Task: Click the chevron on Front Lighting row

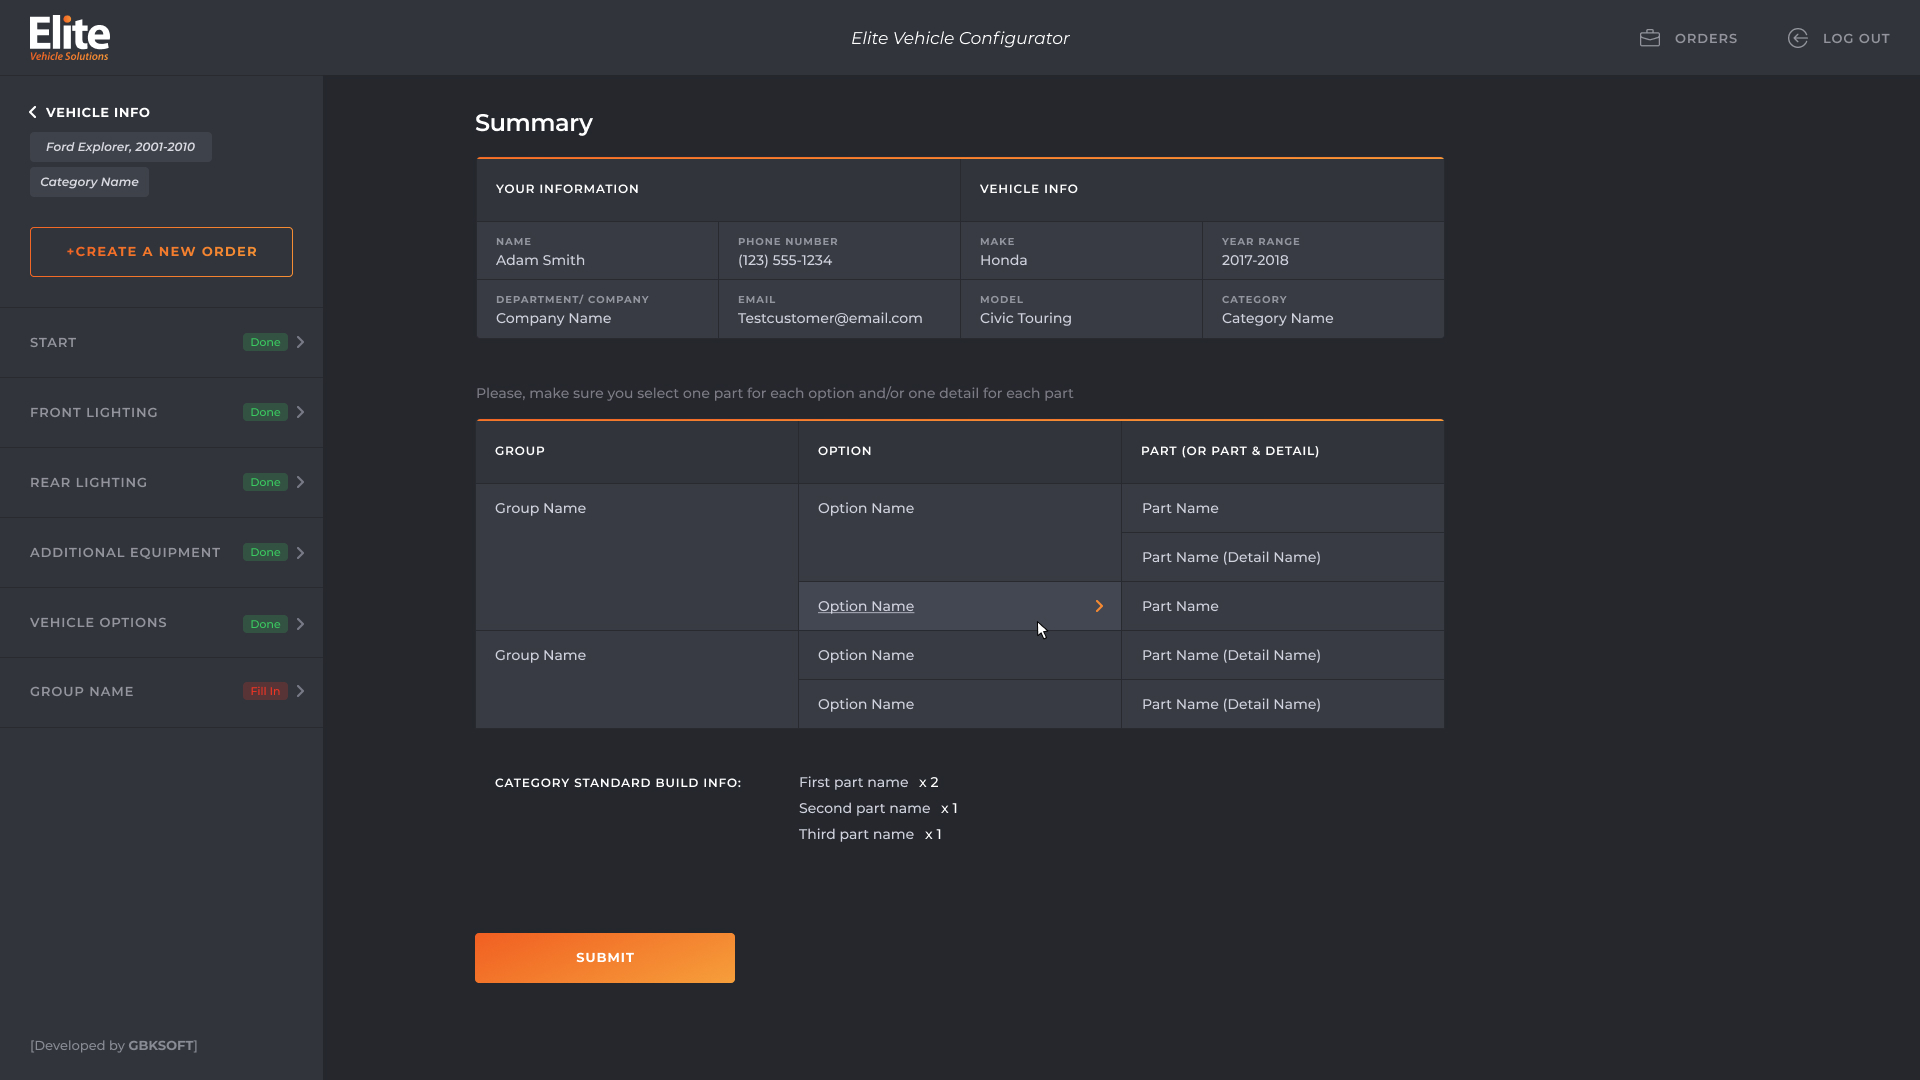Action: tap(300, 412)
